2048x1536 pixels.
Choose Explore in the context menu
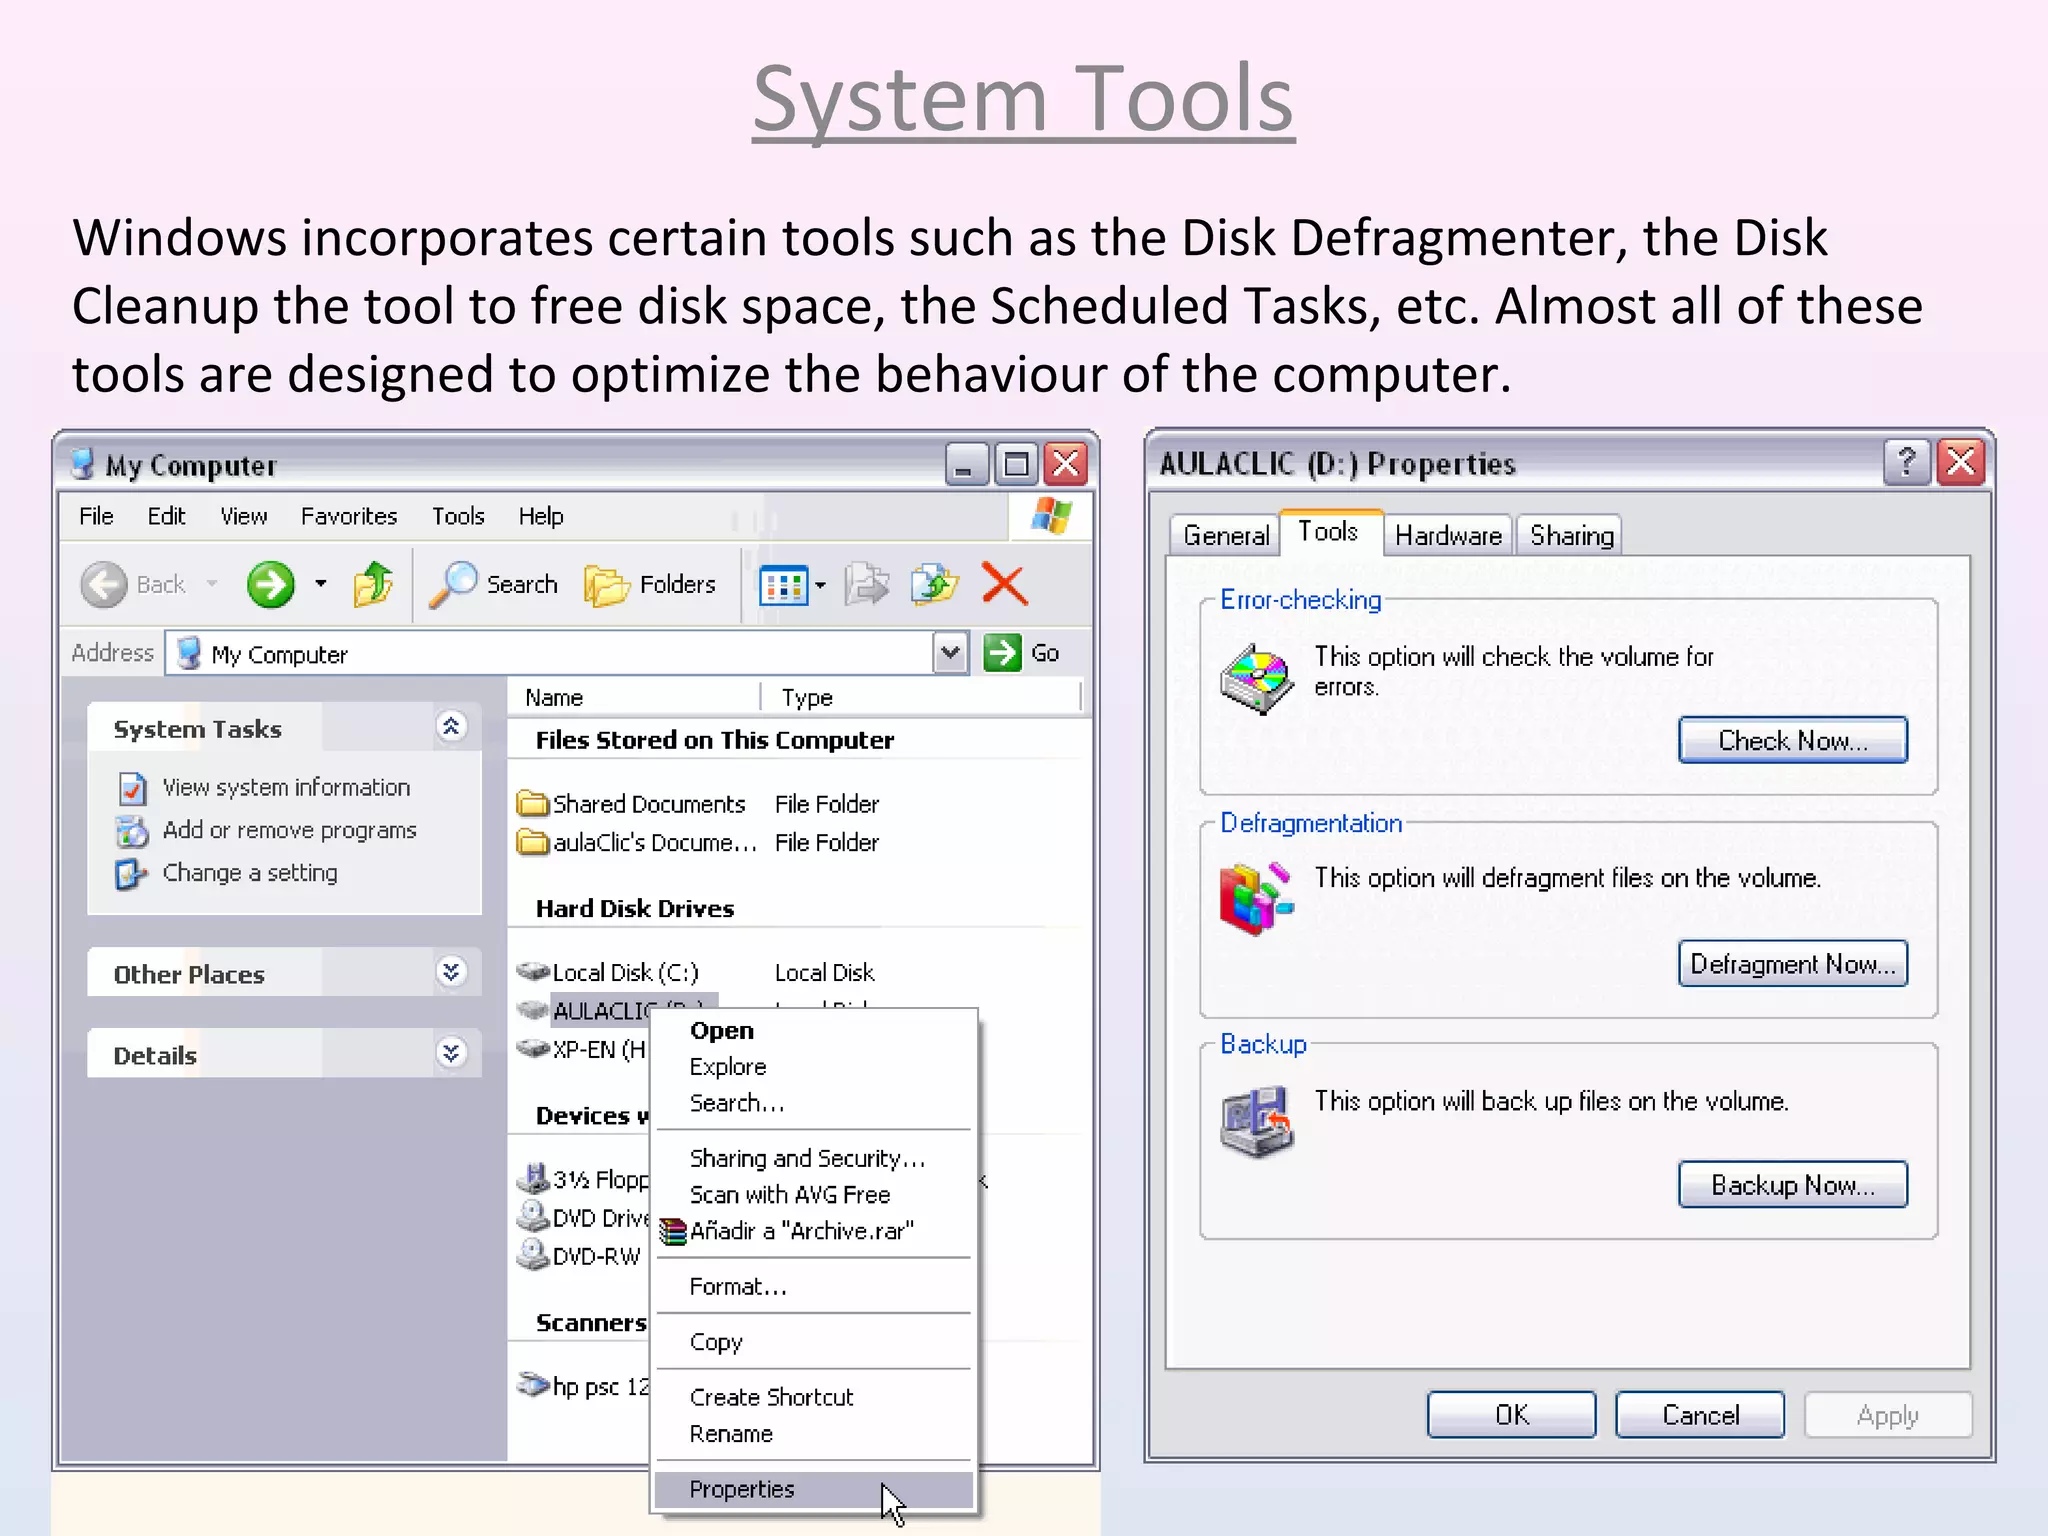[x=814, y=1067]
